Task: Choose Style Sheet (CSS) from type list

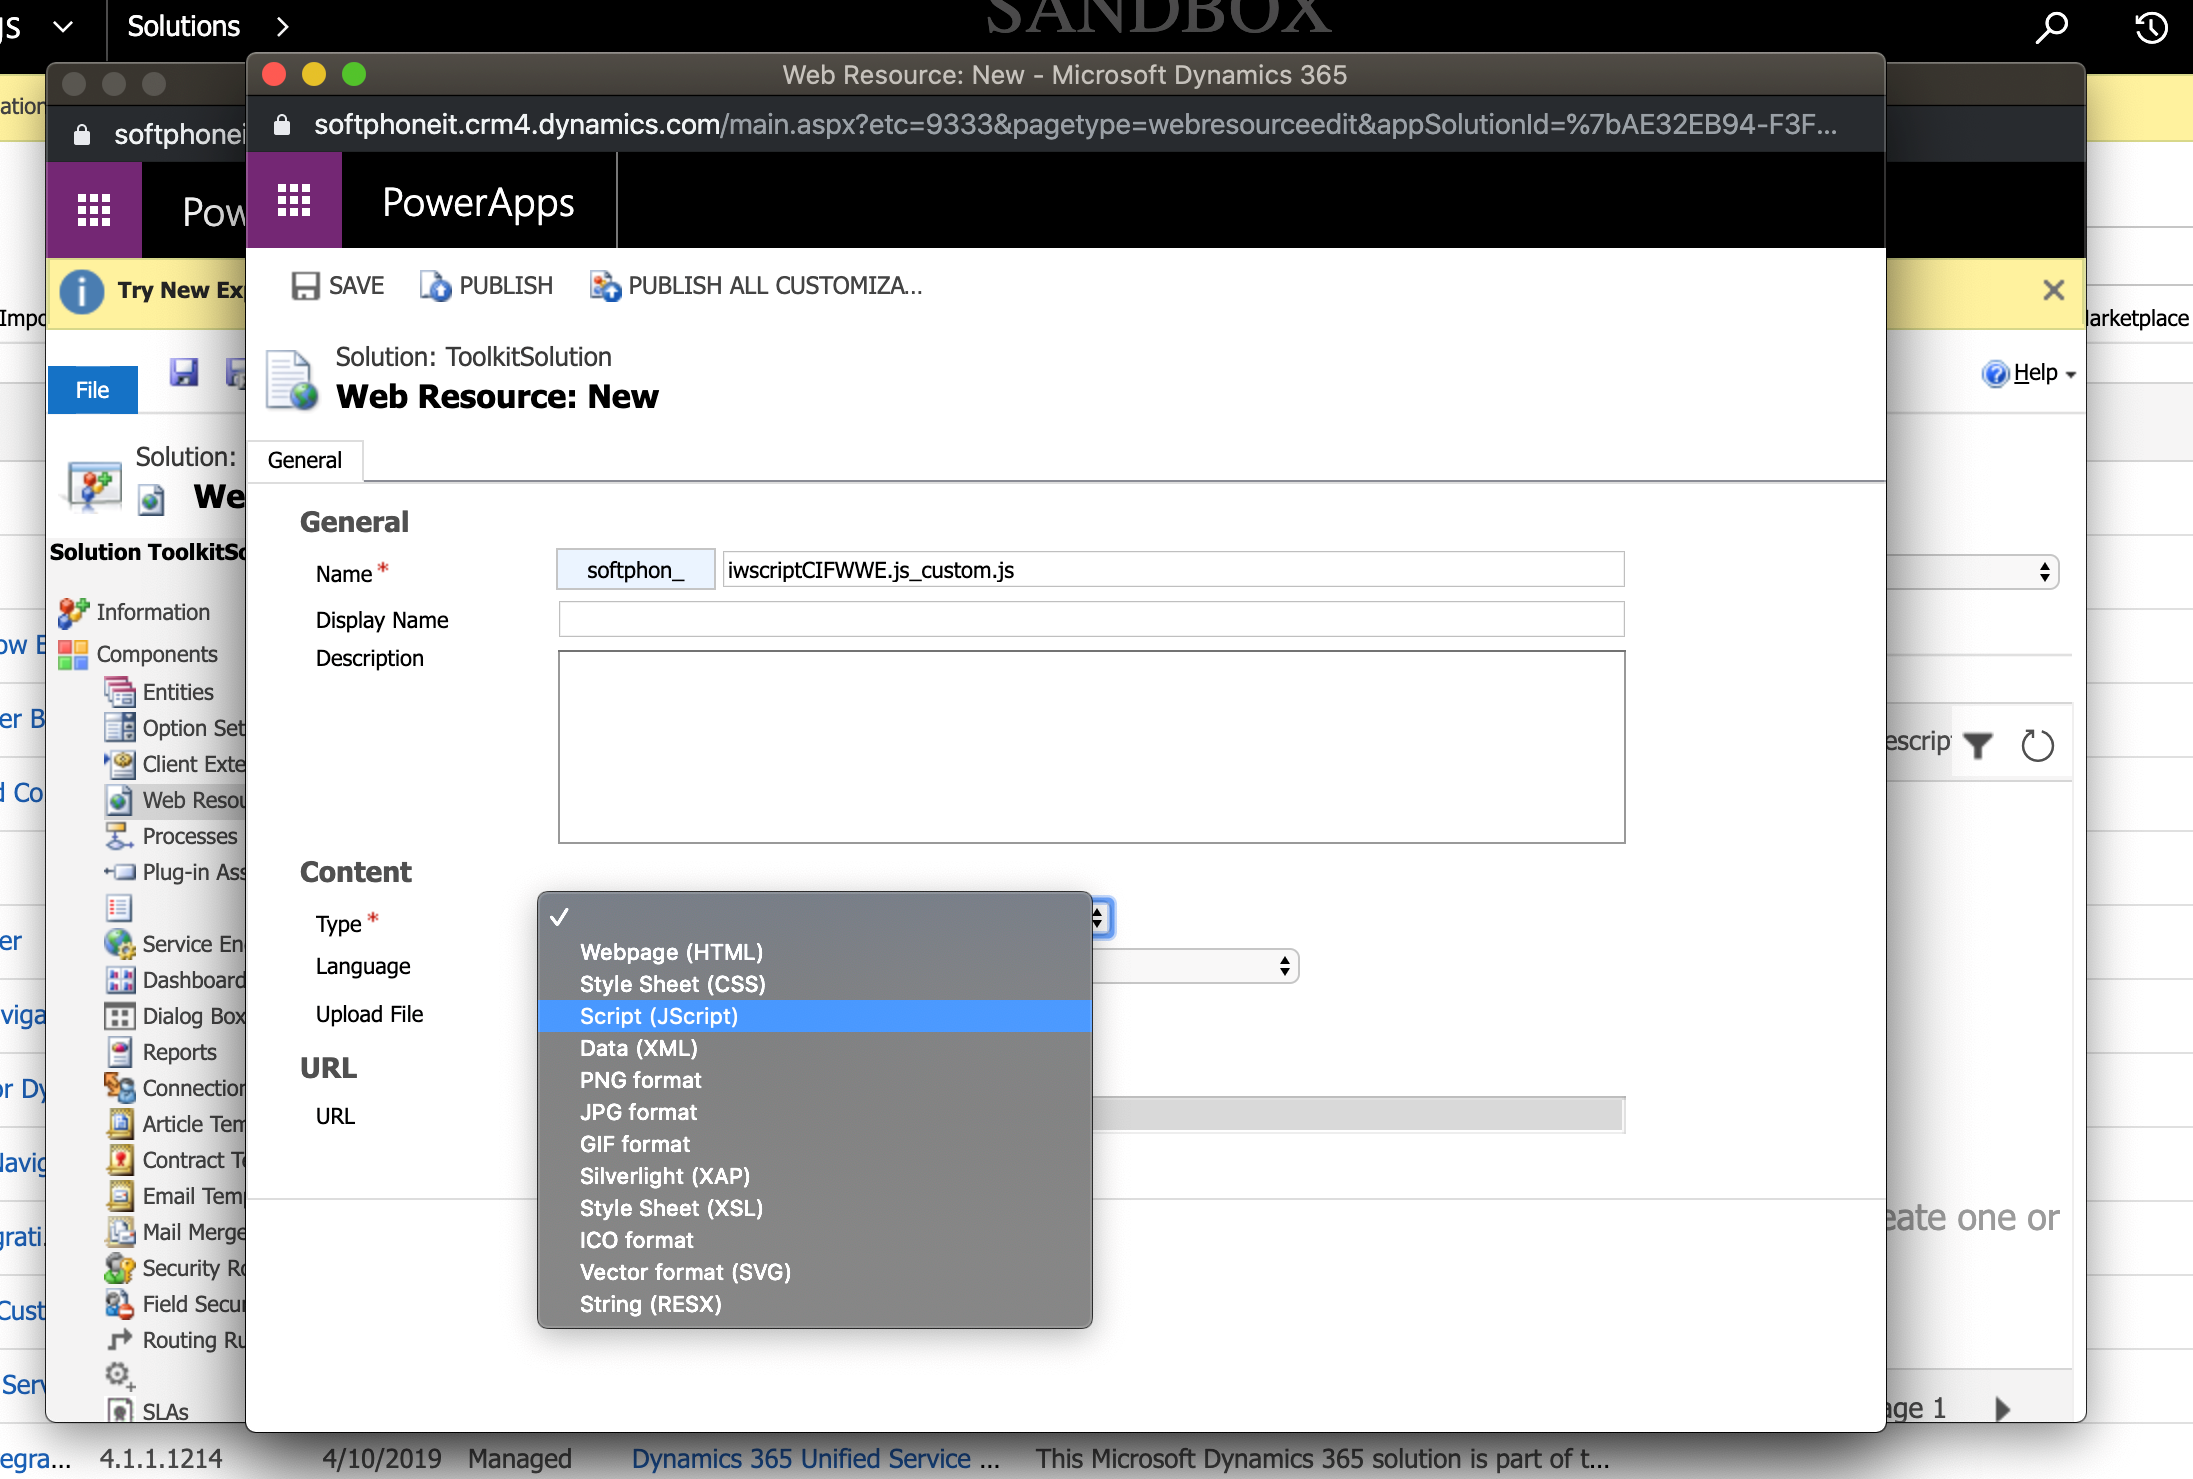Action: click(814, 984)
